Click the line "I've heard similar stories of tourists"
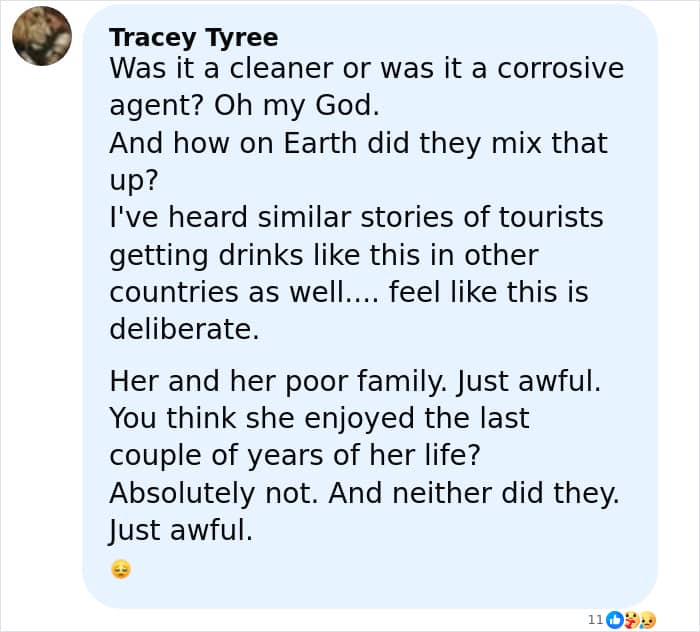 click(356, 217)
